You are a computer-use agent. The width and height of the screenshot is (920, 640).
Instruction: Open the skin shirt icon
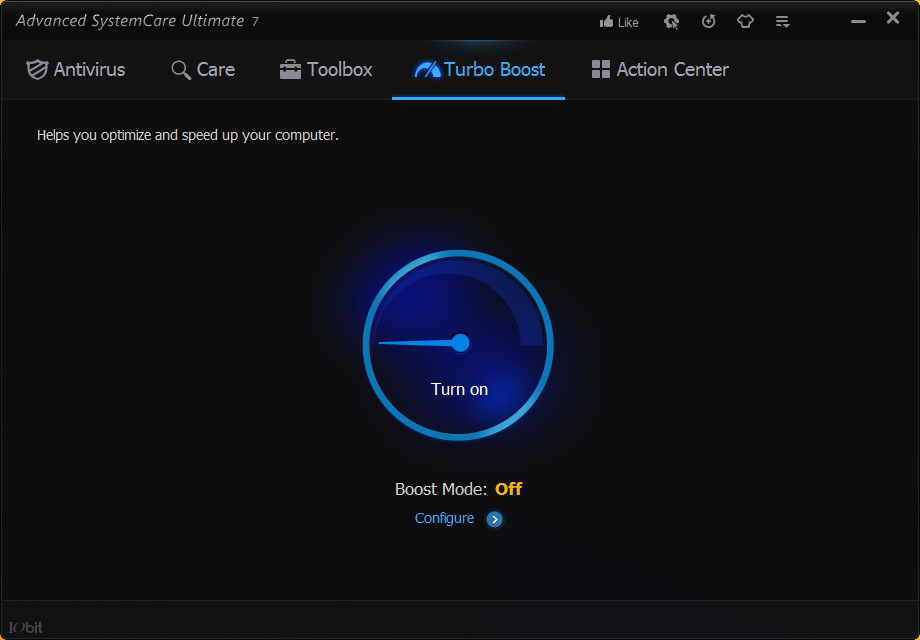745,22
